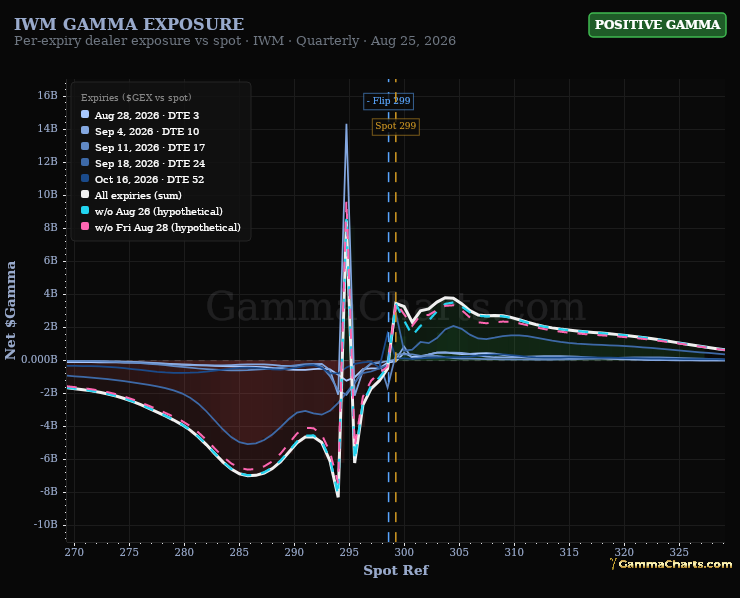
Task: Click the 'Net $Gamma' y-axis title
Action: tap(10, 310)
